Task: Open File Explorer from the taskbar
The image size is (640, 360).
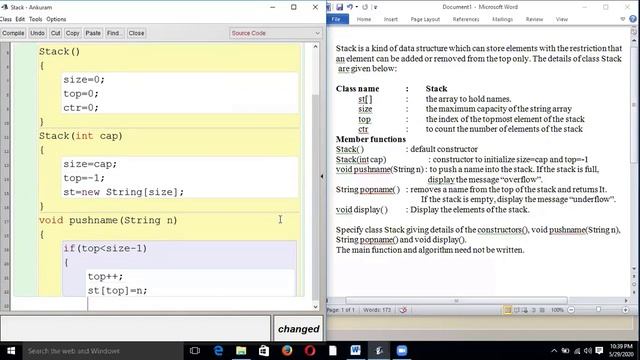Action: pyautogui.click(x=241, y=351)
